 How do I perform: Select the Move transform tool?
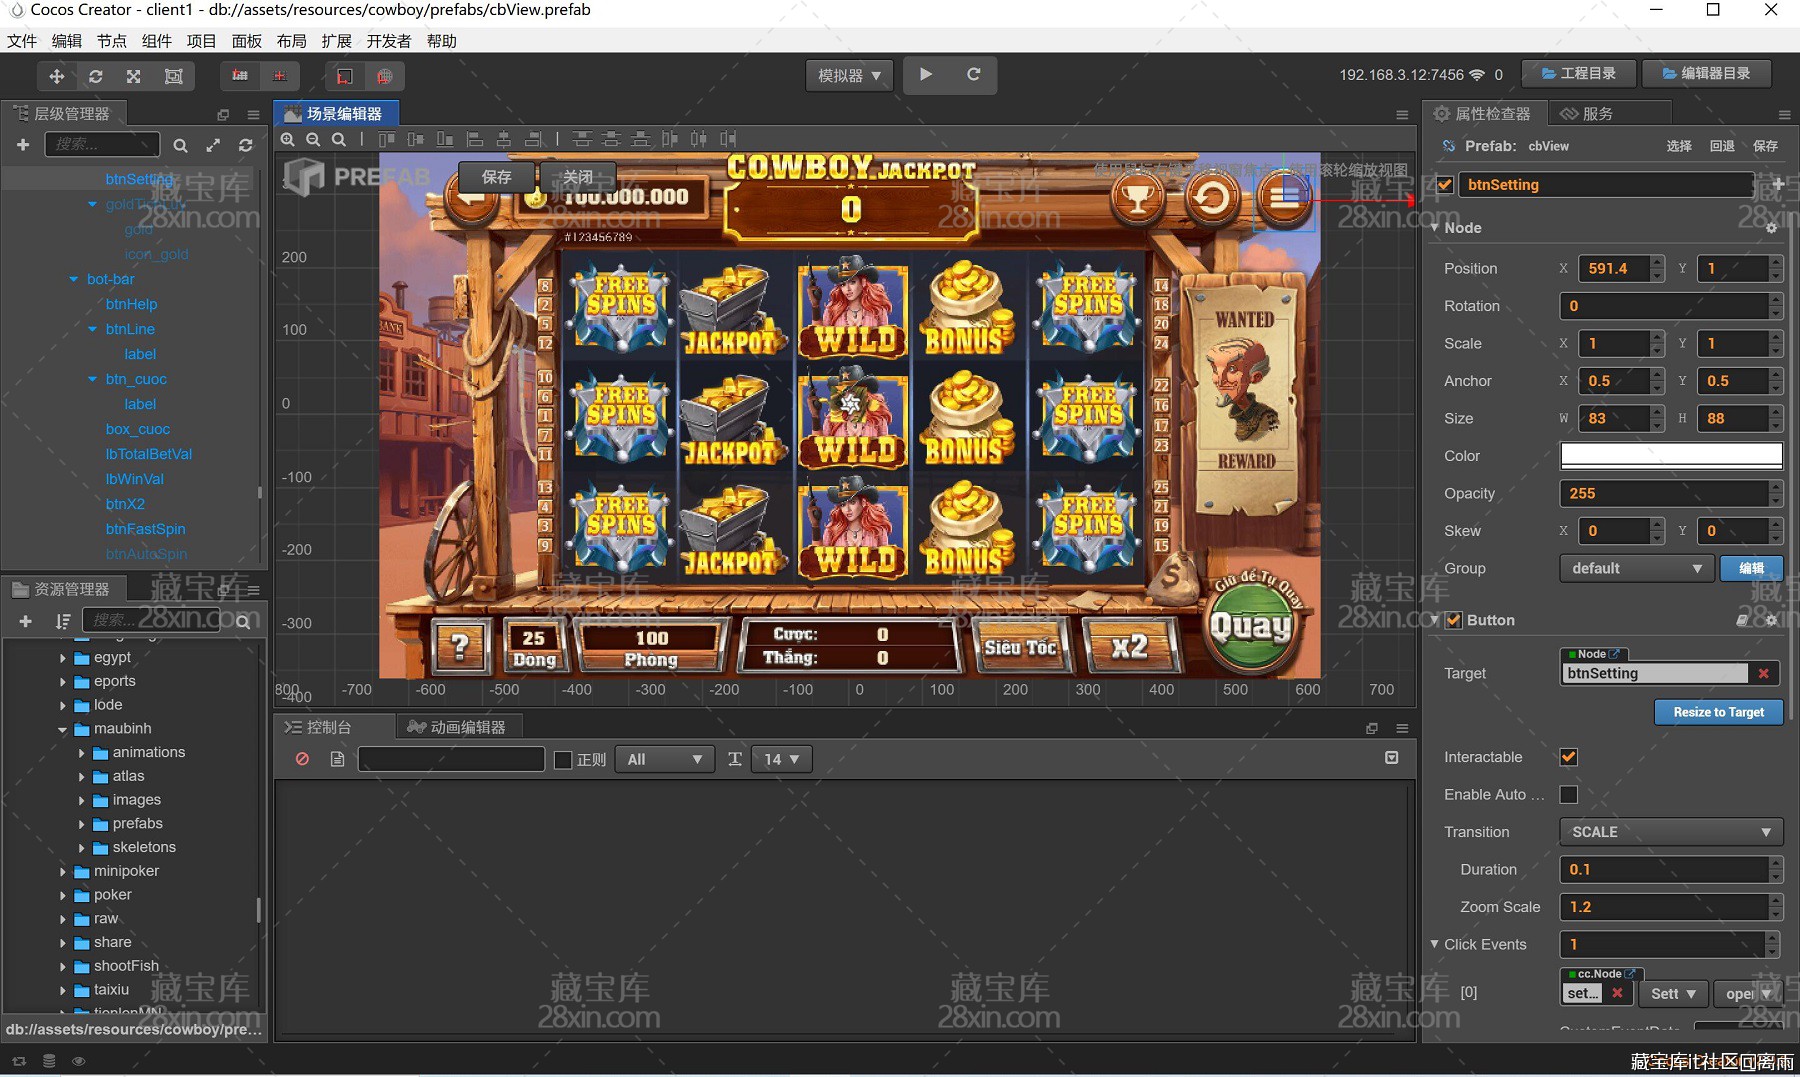pyautogui.click(x=57, y=76)
